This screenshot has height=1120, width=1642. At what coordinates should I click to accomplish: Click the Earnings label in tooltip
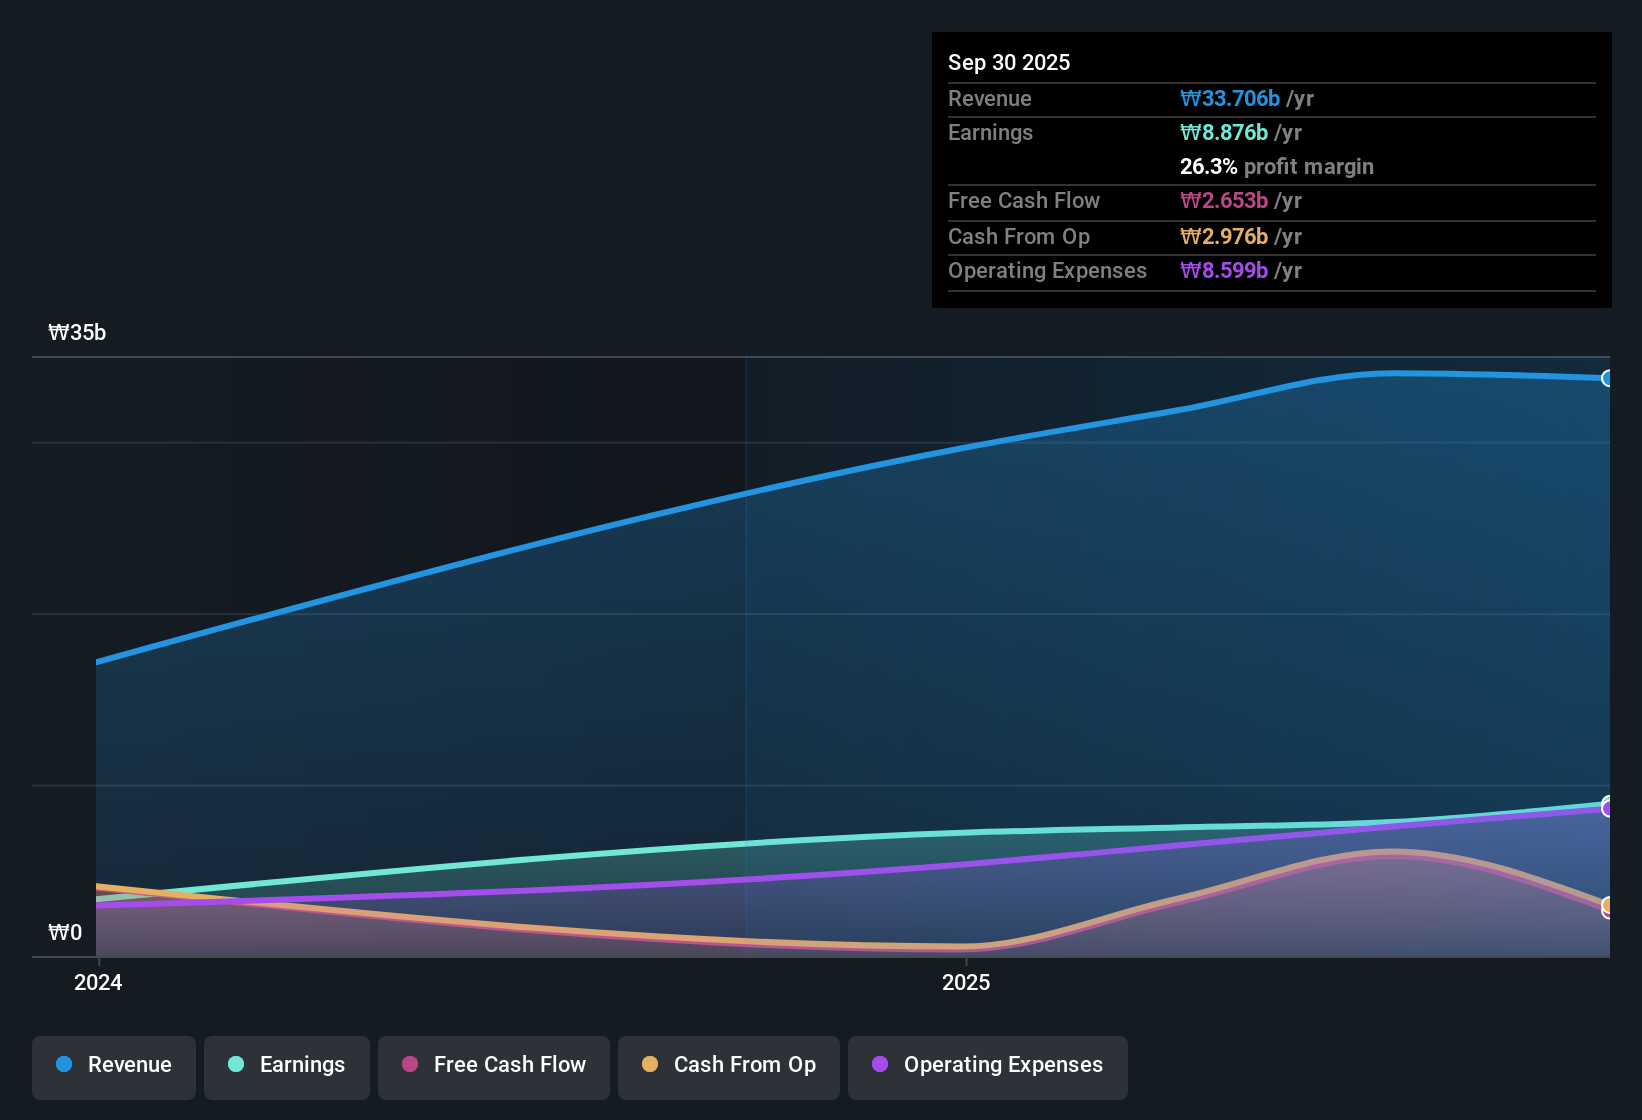pyautogui.click(x=990, y=132)
